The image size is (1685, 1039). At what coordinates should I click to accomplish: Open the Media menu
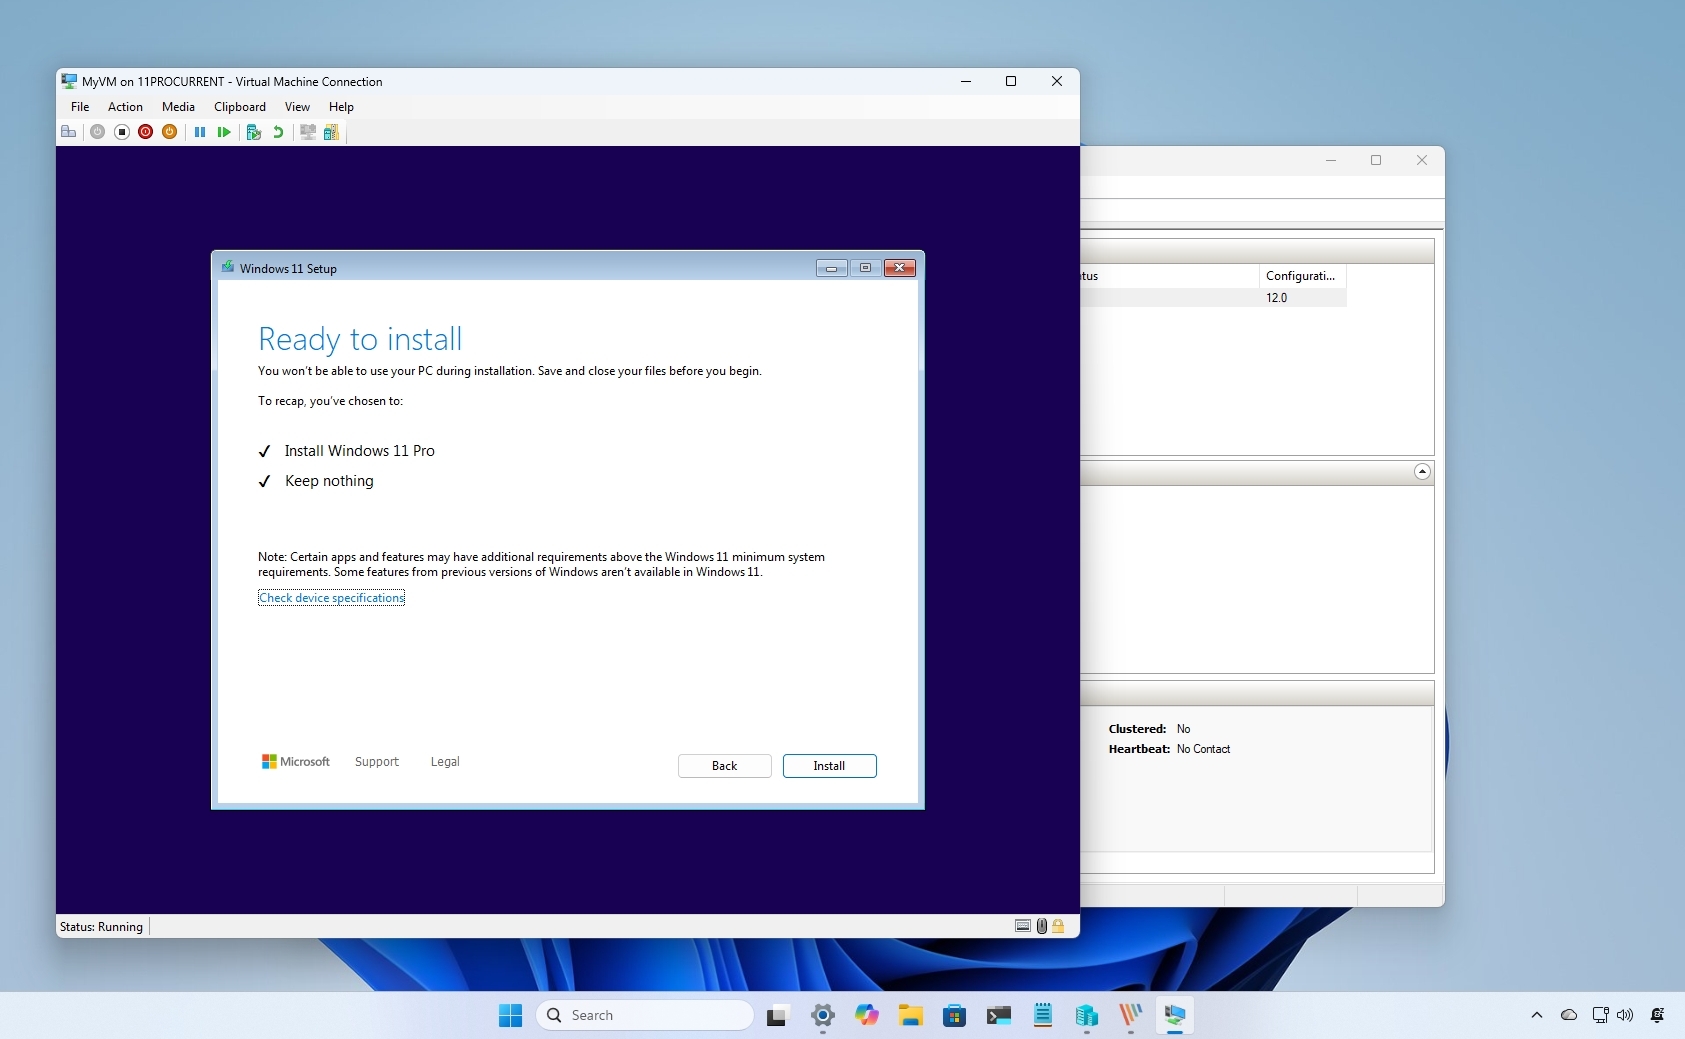pos(177,107)
